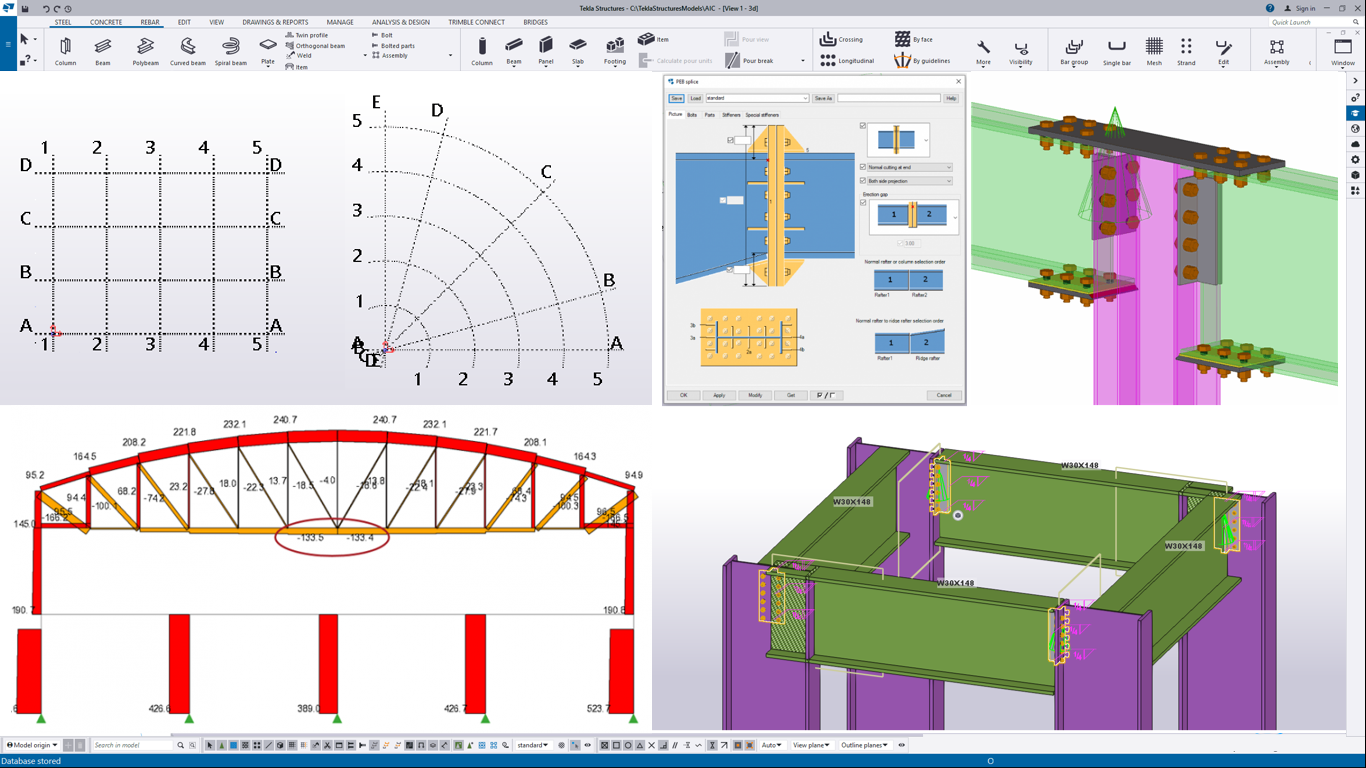Pick the Polybeam tool
This screenshot has height=768, width=1366.
tap(146, 47)
